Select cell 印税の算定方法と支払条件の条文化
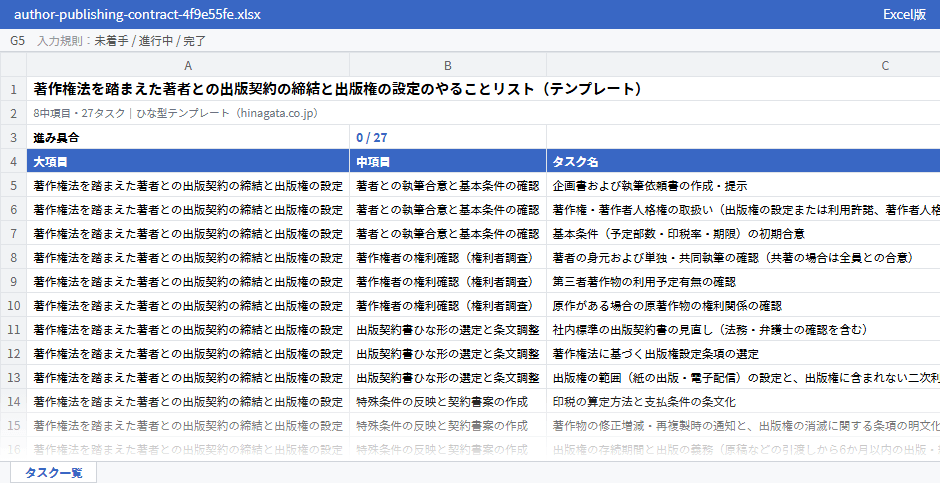940x483 pixels. click(743, 402)
